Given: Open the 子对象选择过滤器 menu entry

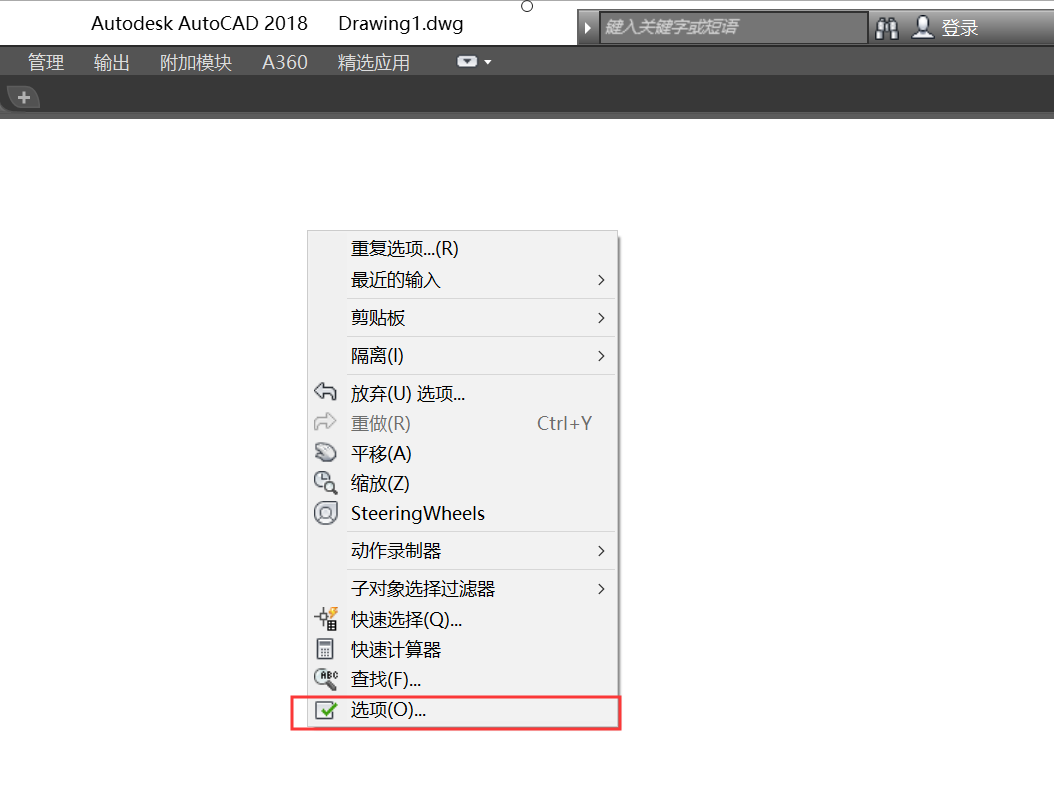Looking at the screenshot, I should (x=462, y=589).
